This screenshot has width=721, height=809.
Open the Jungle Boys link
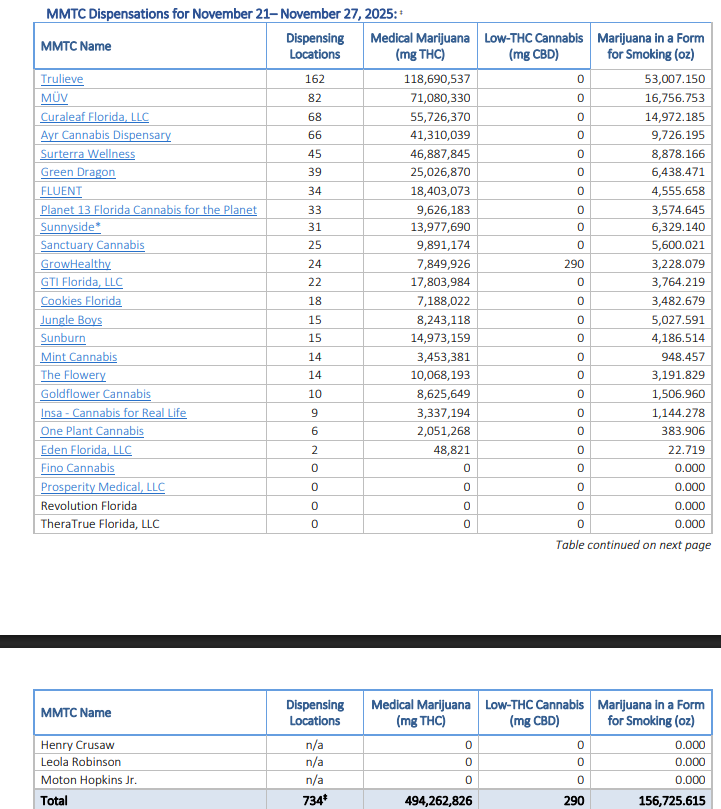click(71, 320)
